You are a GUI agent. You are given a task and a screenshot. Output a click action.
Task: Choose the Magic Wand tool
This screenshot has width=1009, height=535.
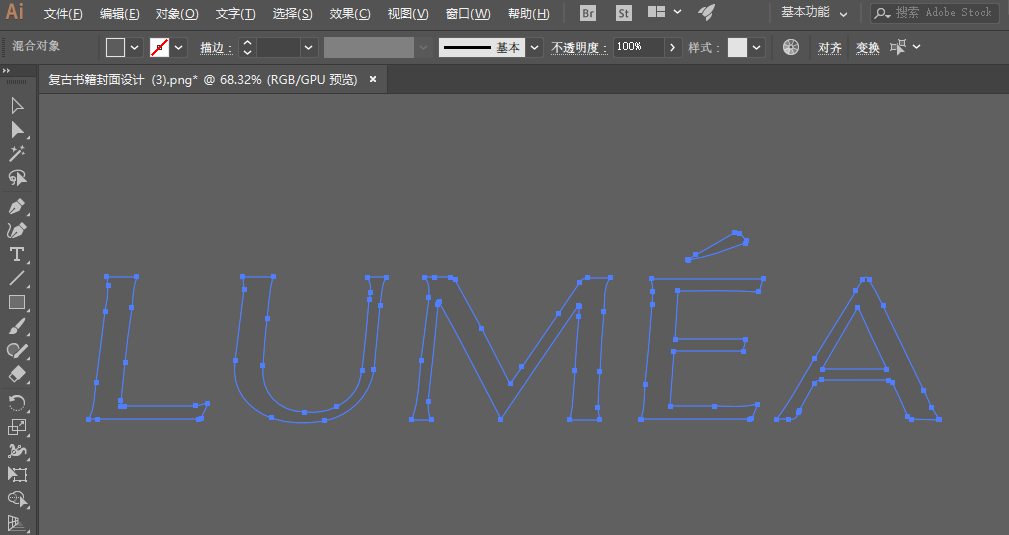point(17,153)
